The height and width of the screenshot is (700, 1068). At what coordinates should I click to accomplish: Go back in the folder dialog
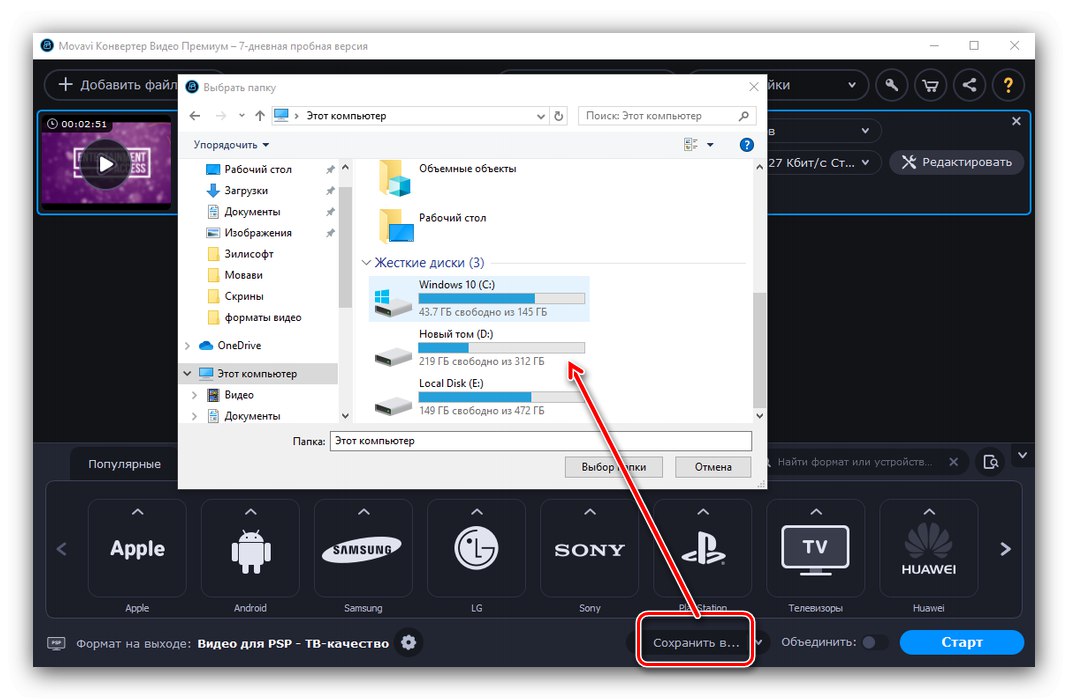pos(195,116)
